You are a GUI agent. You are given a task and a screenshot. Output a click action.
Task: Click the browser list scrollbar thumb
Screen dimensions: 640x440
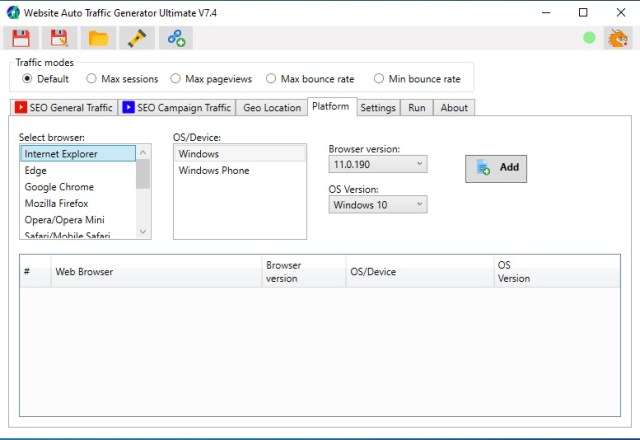click(x=143, y=174)
